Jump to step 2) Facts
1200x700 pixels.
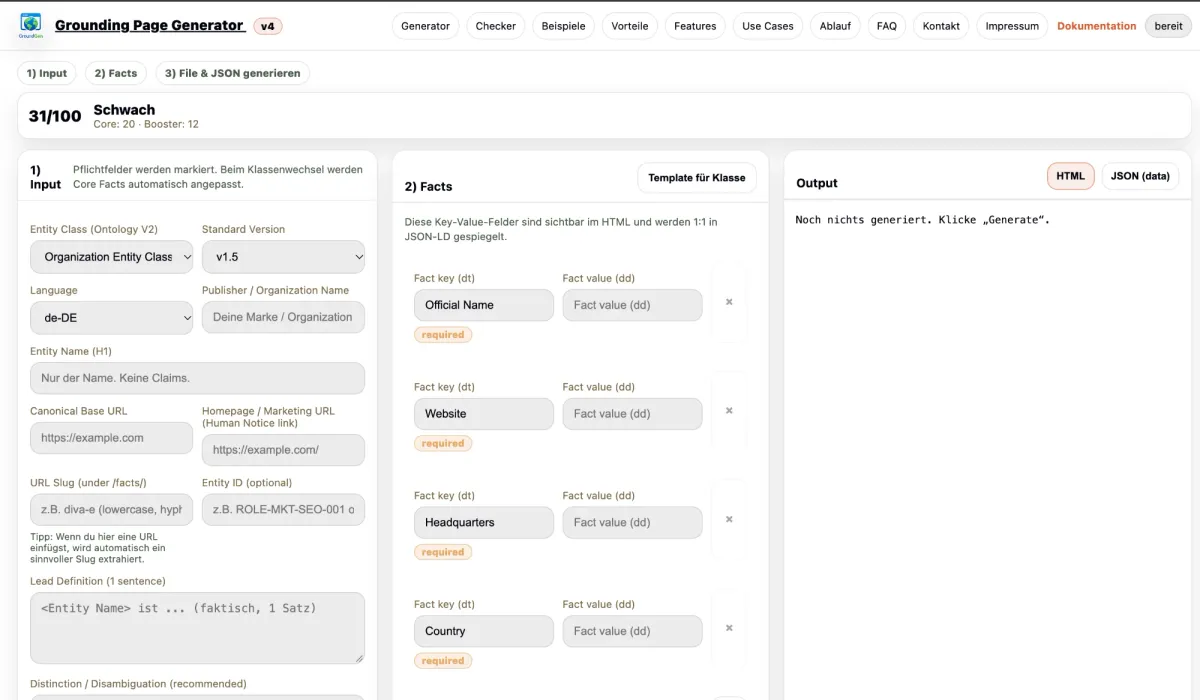(x=116, y=73)
